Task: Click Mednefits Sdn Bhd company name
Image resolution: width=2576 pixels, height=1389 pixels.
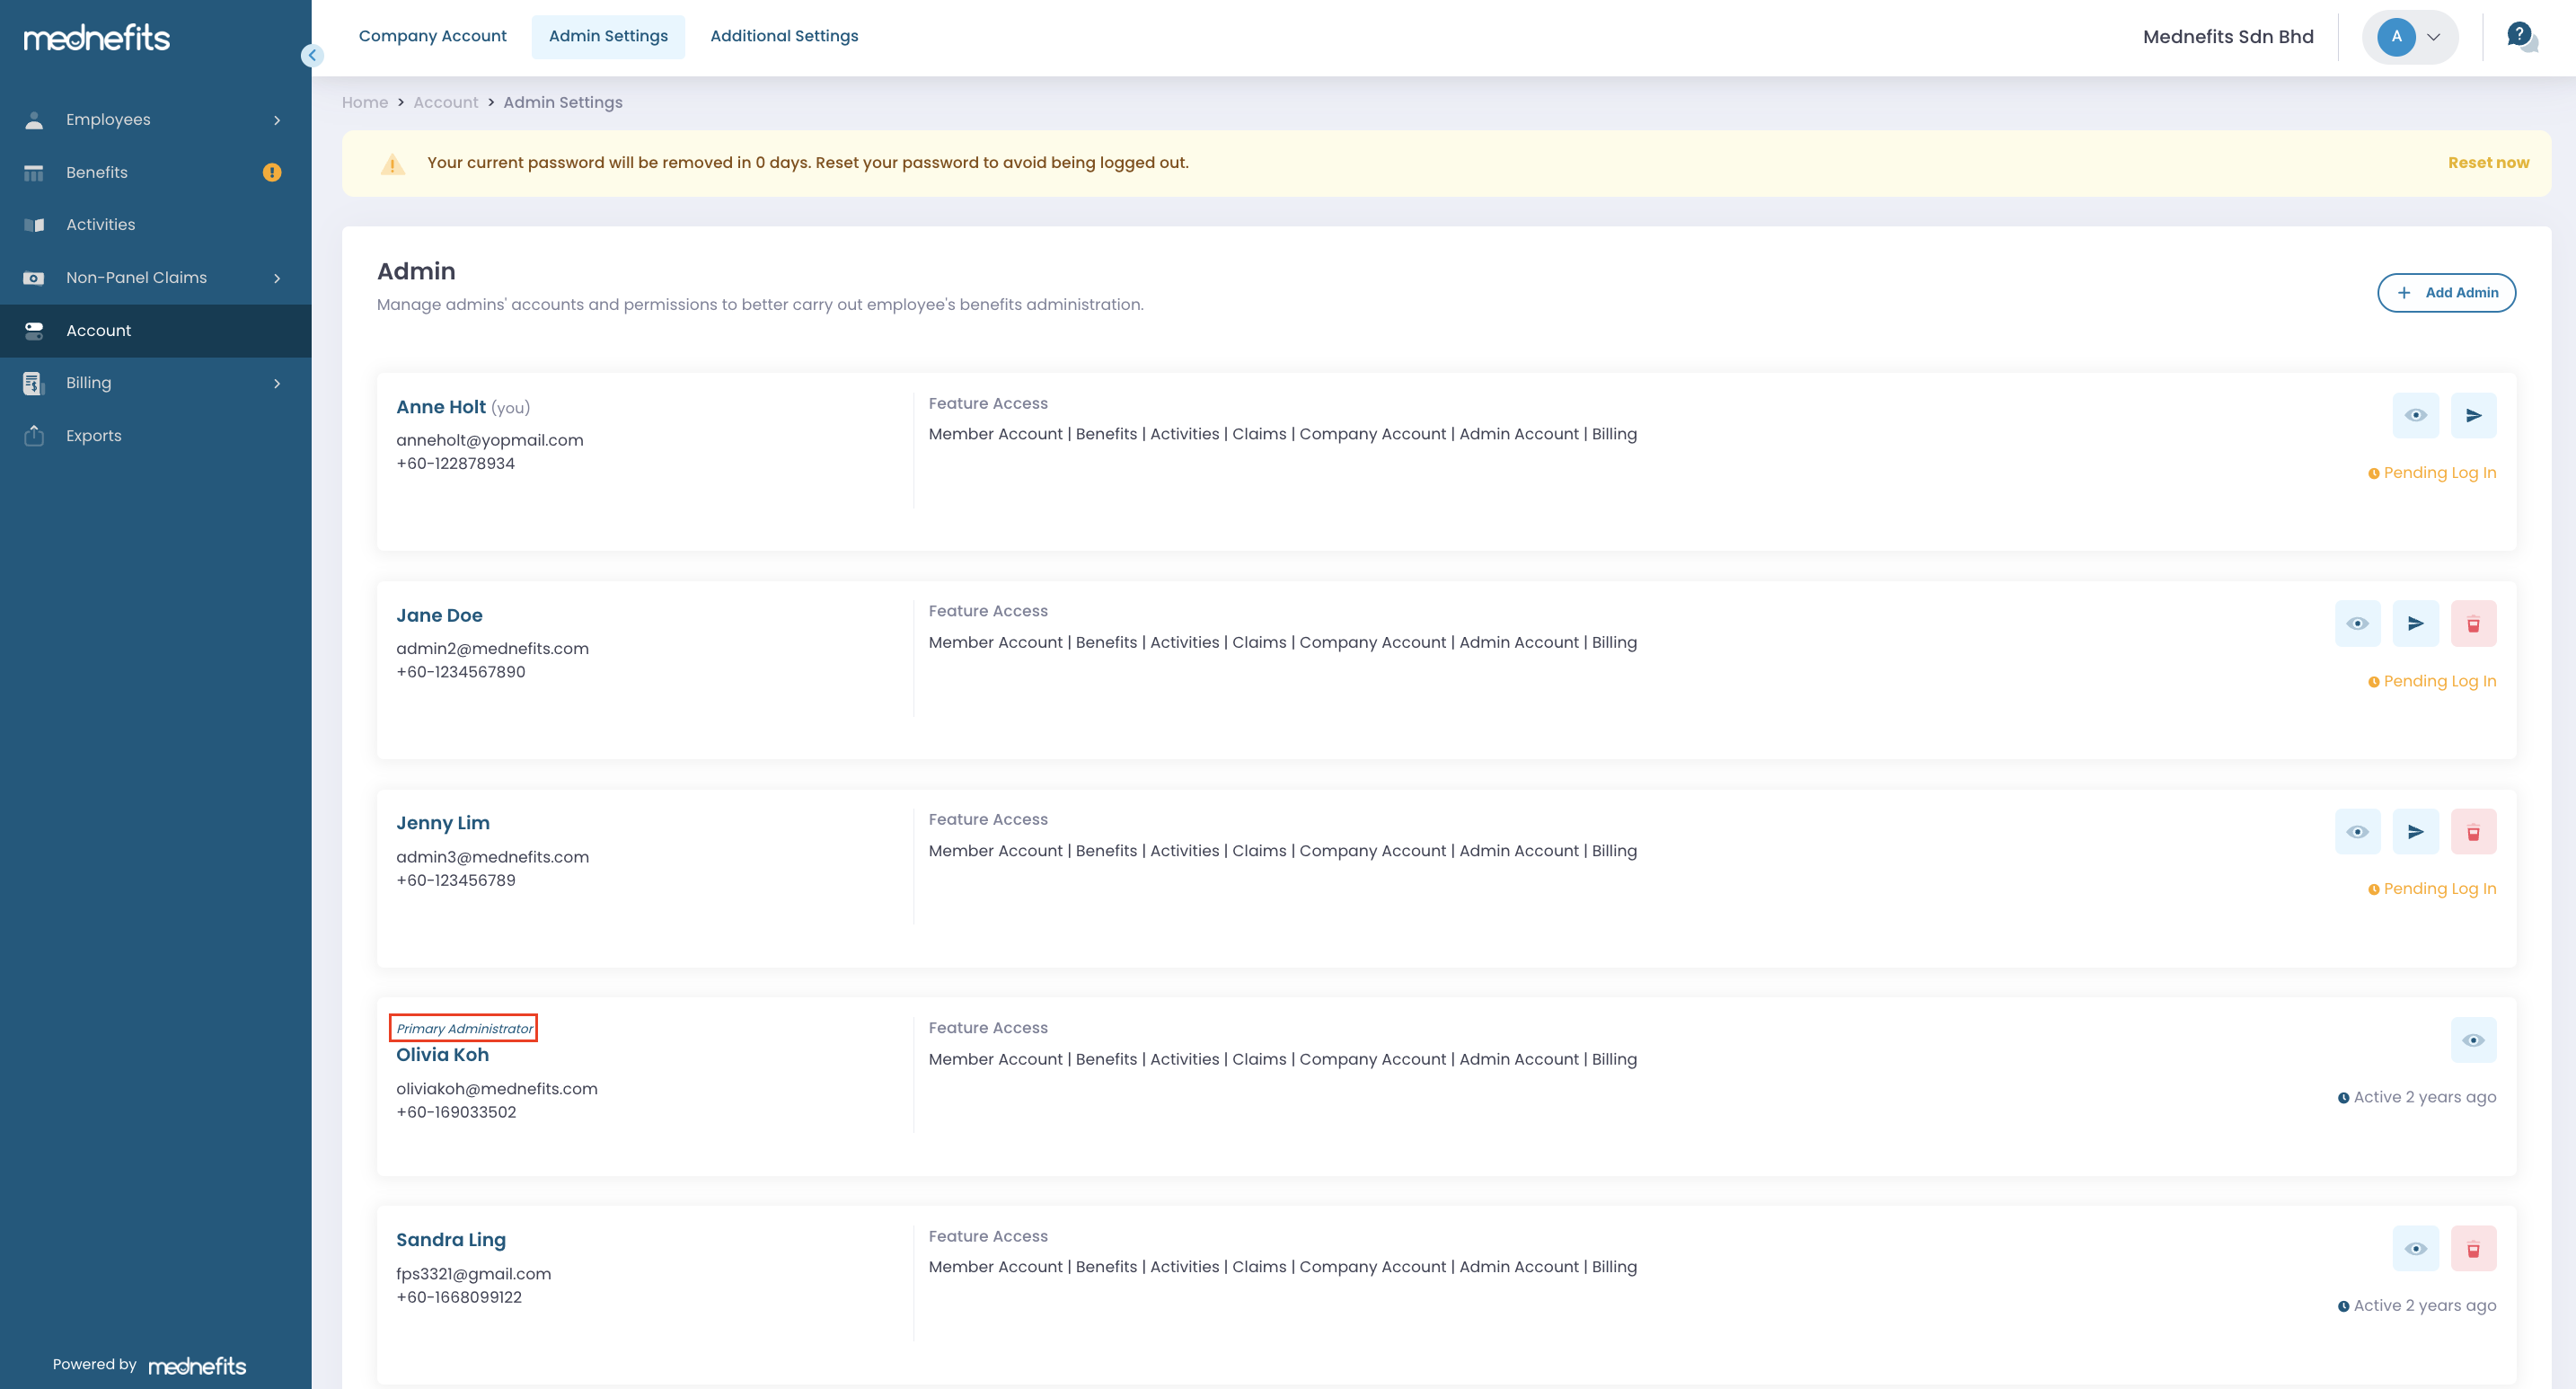Action: tap(2228, 37)
